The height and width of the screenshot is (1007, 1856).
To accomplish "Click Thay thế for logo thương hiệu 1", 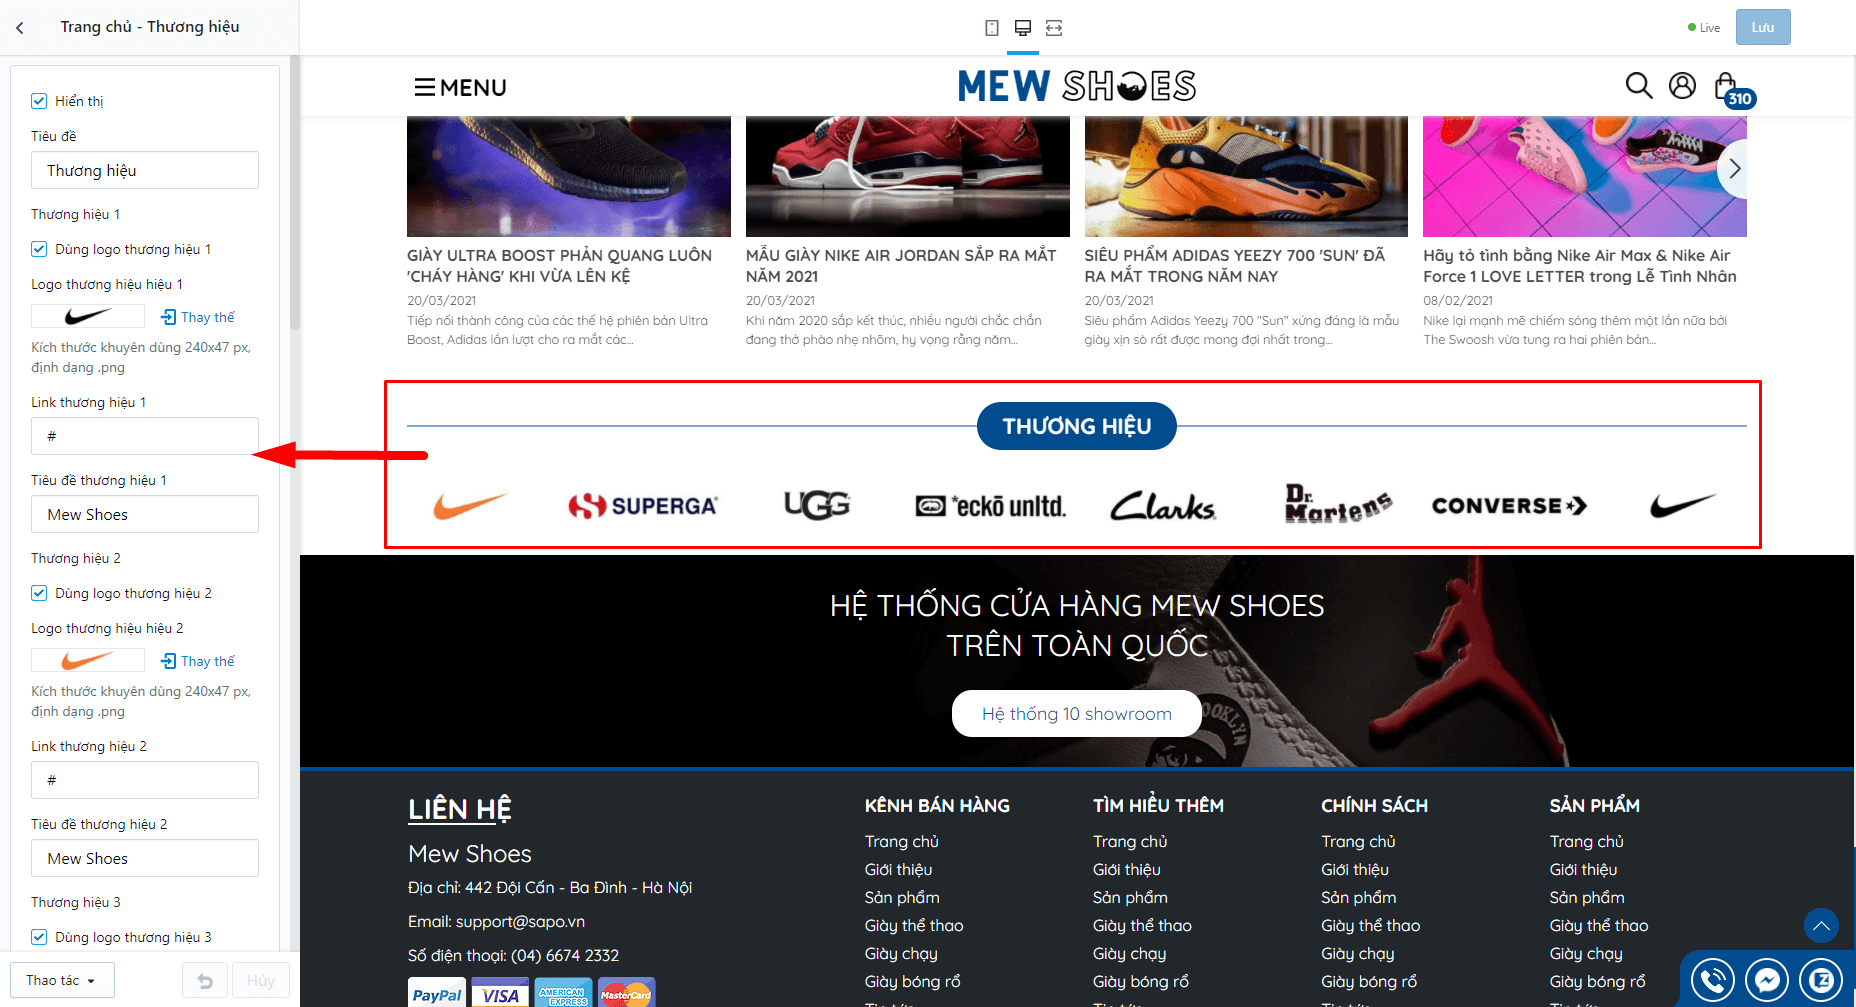I will pos(198,317).
